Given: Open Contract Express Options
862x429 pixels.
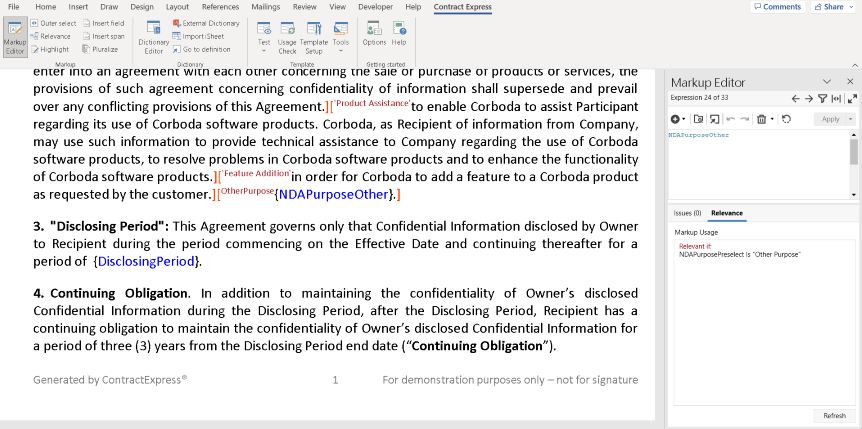Looking at the screenshot, I should [374, 34].
